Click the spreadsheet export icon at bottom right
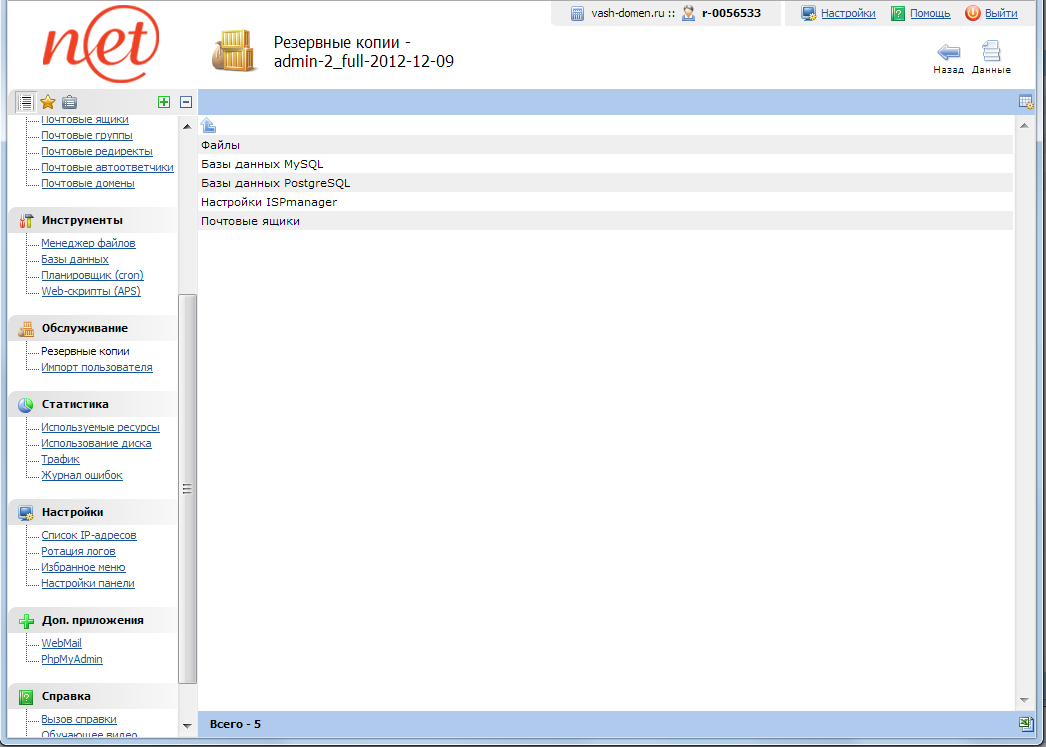This screenshot has width=1046, height=747. pos(1025,724)
